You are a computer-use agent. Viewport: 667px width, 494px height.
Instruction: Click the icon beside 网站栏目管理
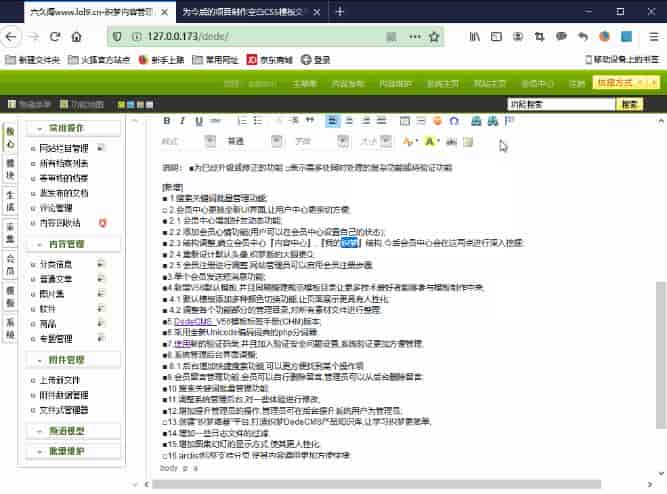pyautogui.click(x=102, y=148)
